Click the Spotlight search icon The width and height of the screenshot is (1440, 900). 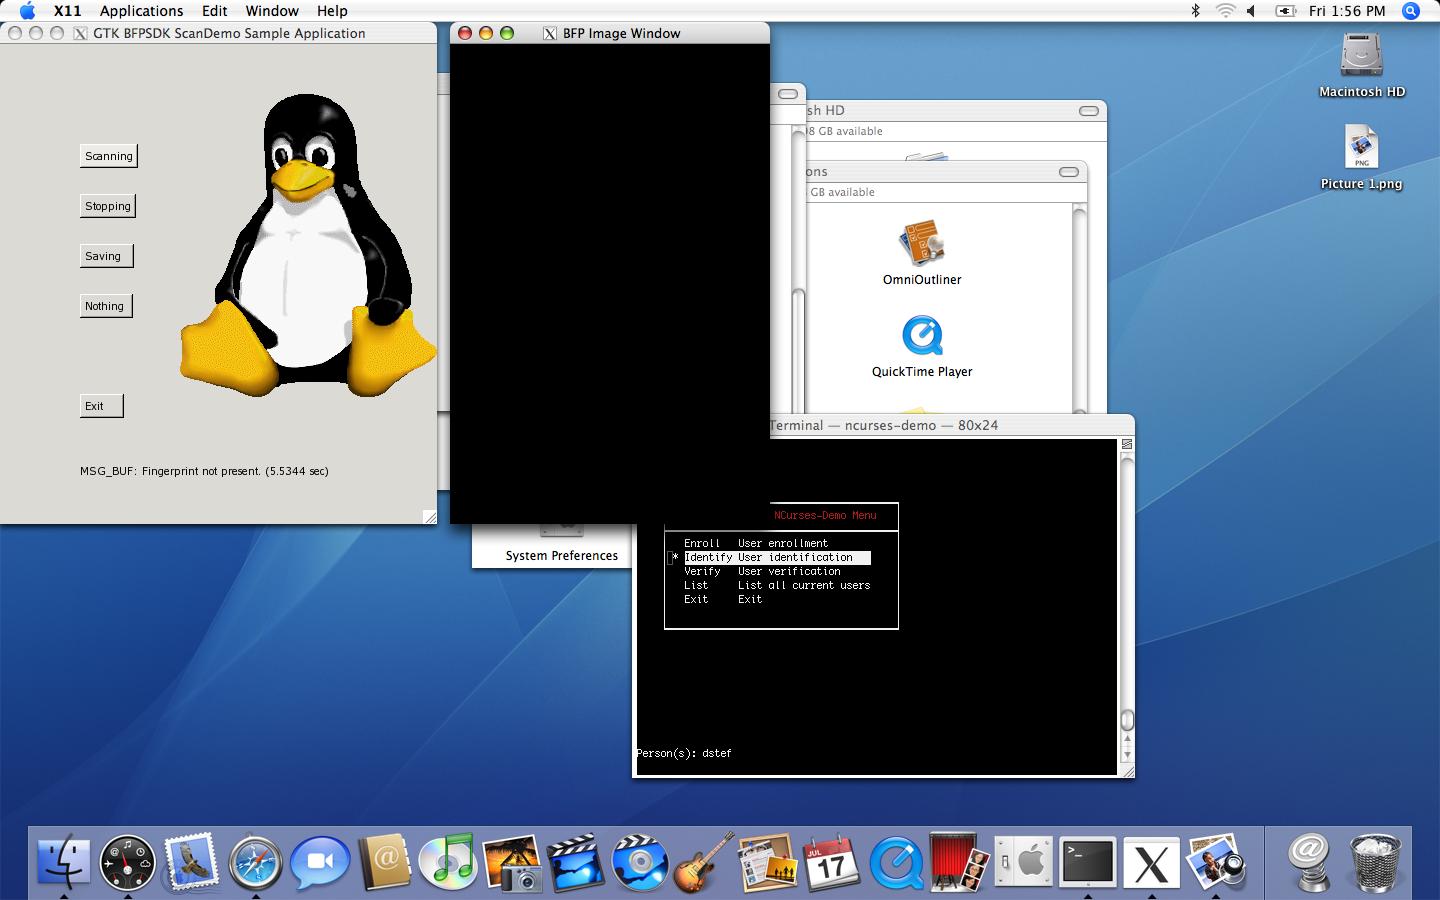[x=1411, y=11]
